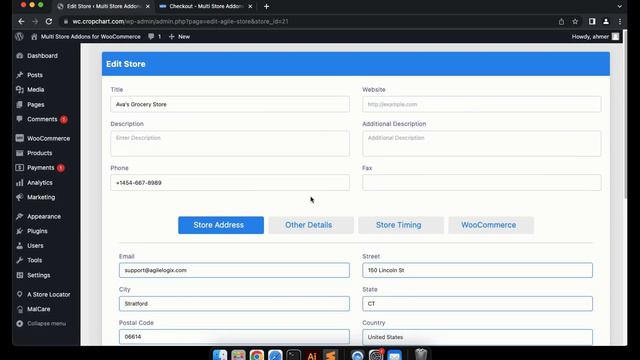Open Mail from the Dock
This screenshot has height=360, width=640.
coord(395,355)
